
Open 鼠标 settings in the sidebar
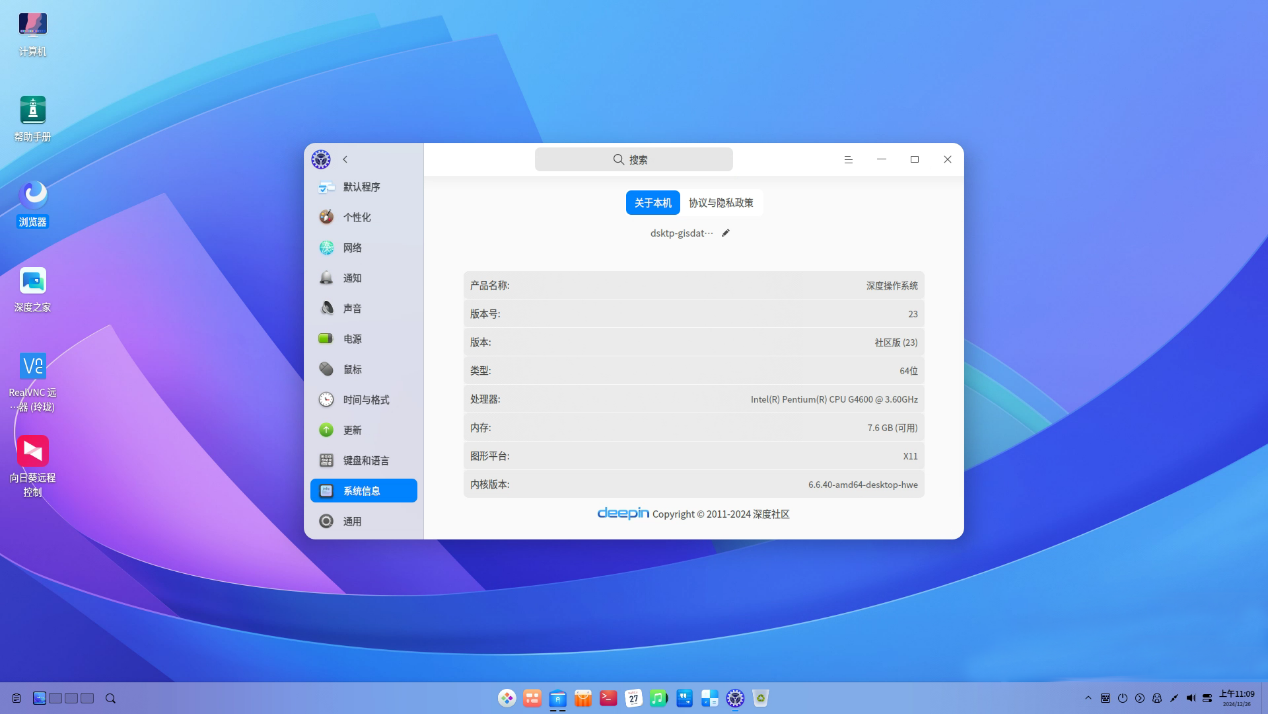pos(363,369)
